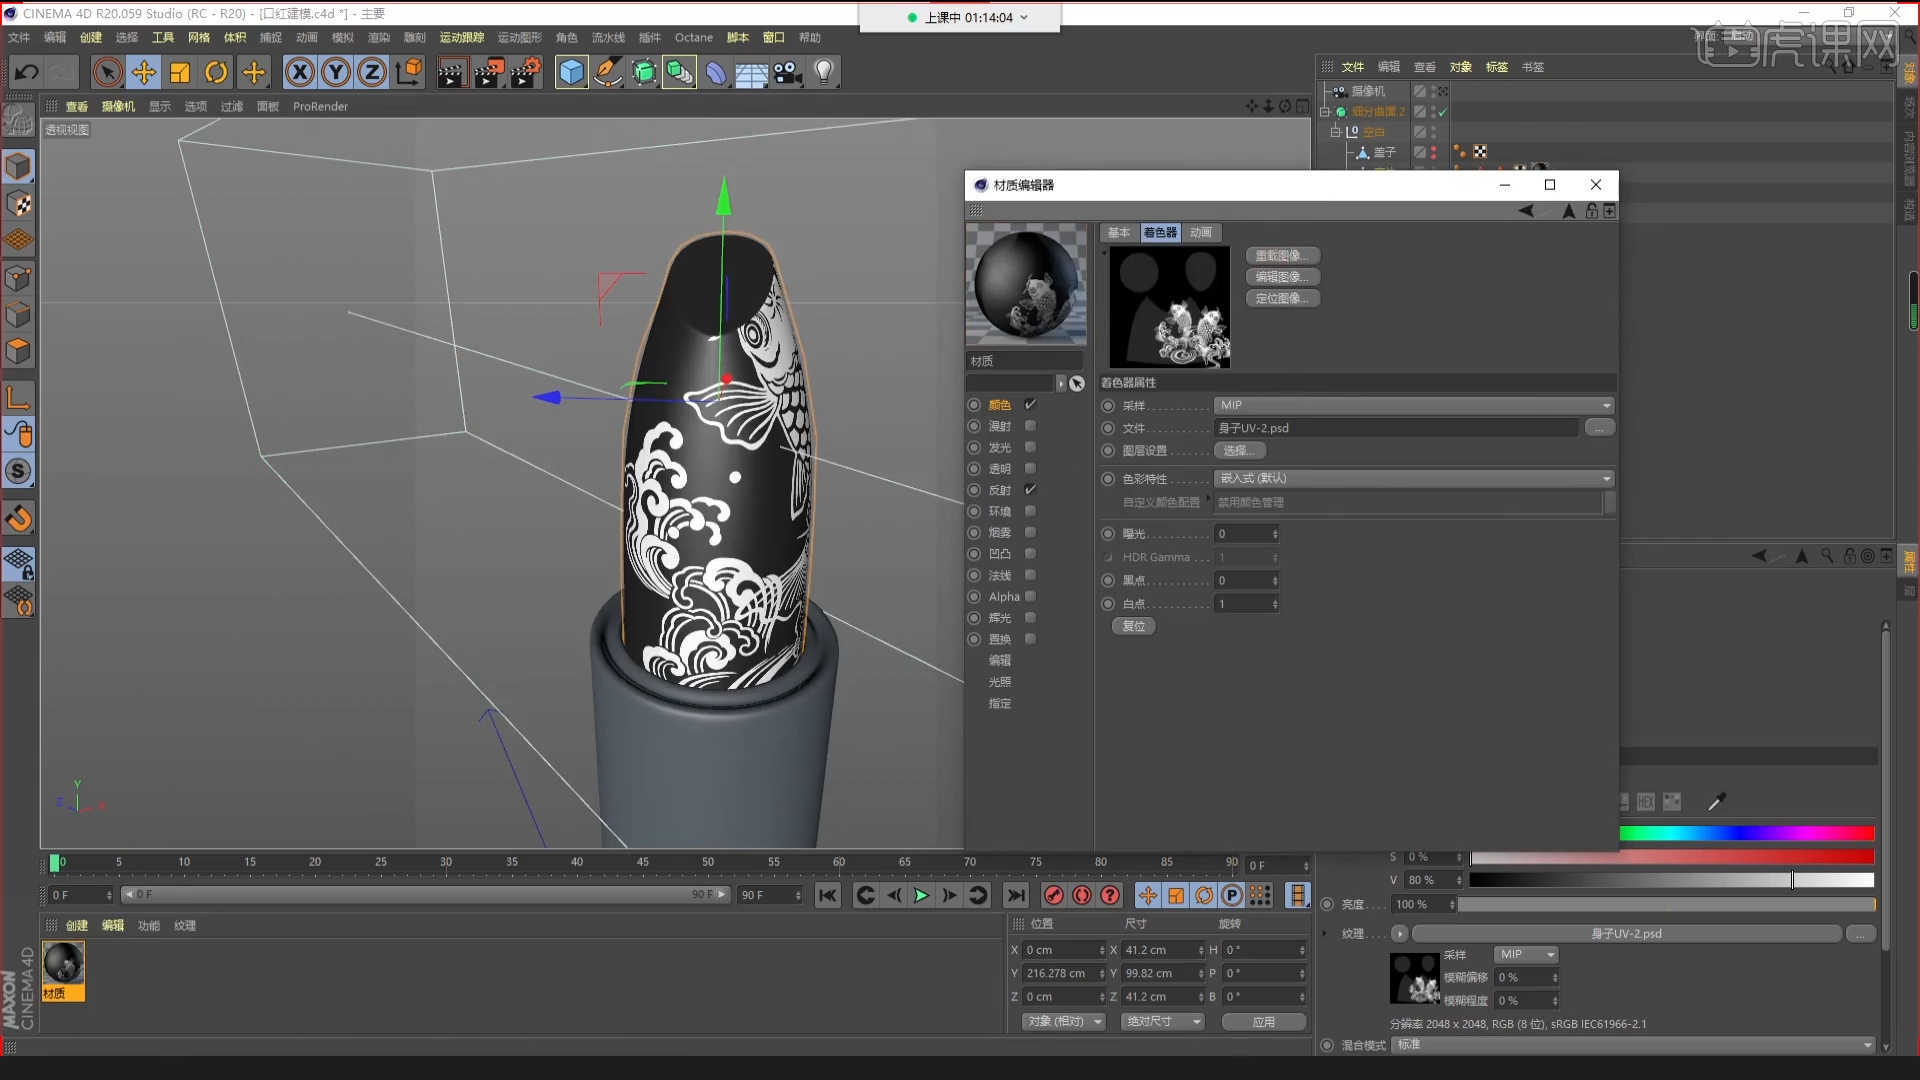This screenshot has width=1920, height=1080.
Task: Open the 采样 MIP dropdown in material editor
Action: pyautogui.click(x=1414, y=405)
